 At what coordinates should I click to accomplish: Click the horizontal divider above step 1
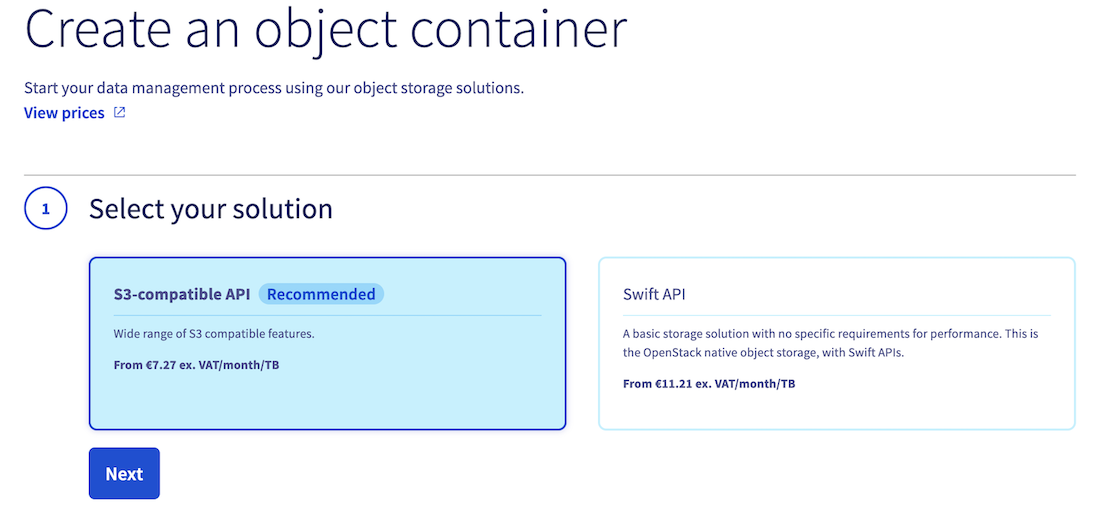[550, 175]
